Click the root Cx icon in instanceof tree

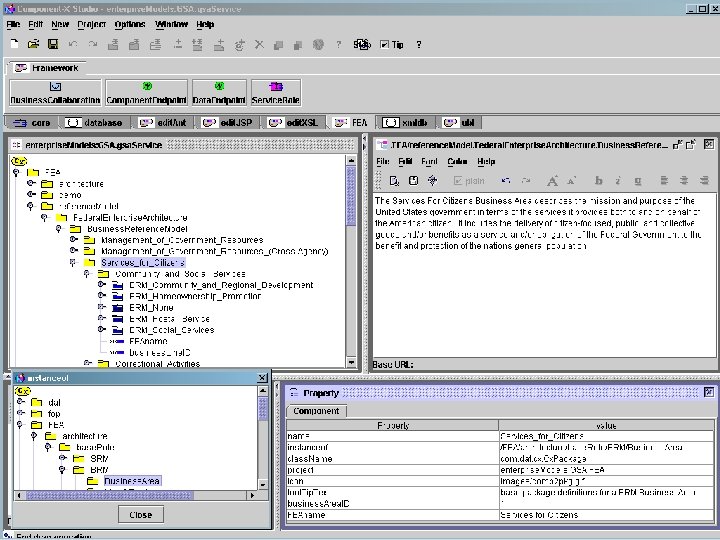[x=22, y=391]
